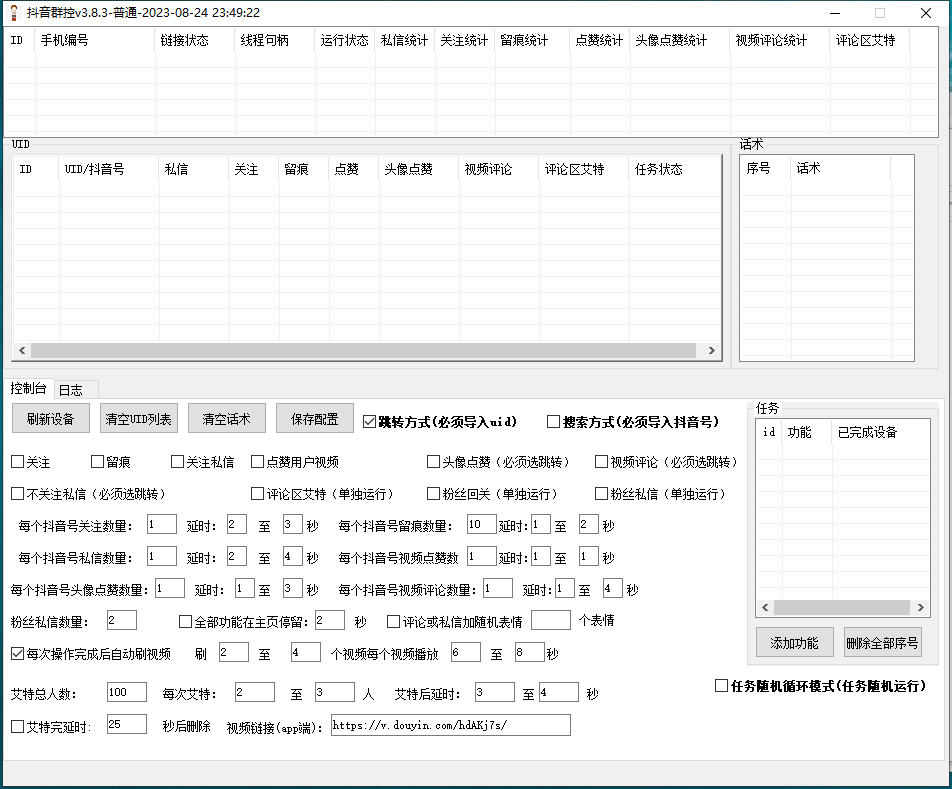Click 保存配置 to save settings
This screenshot has width=952, height=789.
pyautogui.click(x=314, y=419)
